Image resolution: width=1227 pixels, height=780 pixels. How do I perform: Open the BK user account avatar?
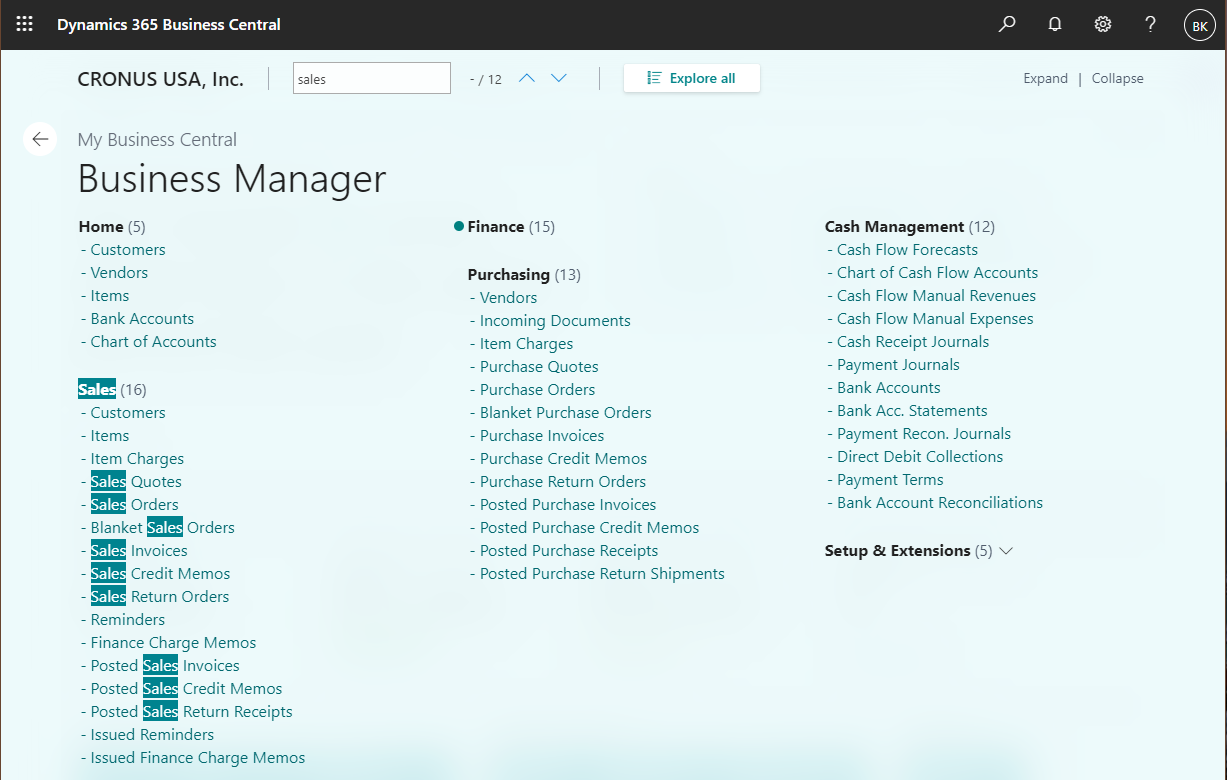[x=1199, y=25]
